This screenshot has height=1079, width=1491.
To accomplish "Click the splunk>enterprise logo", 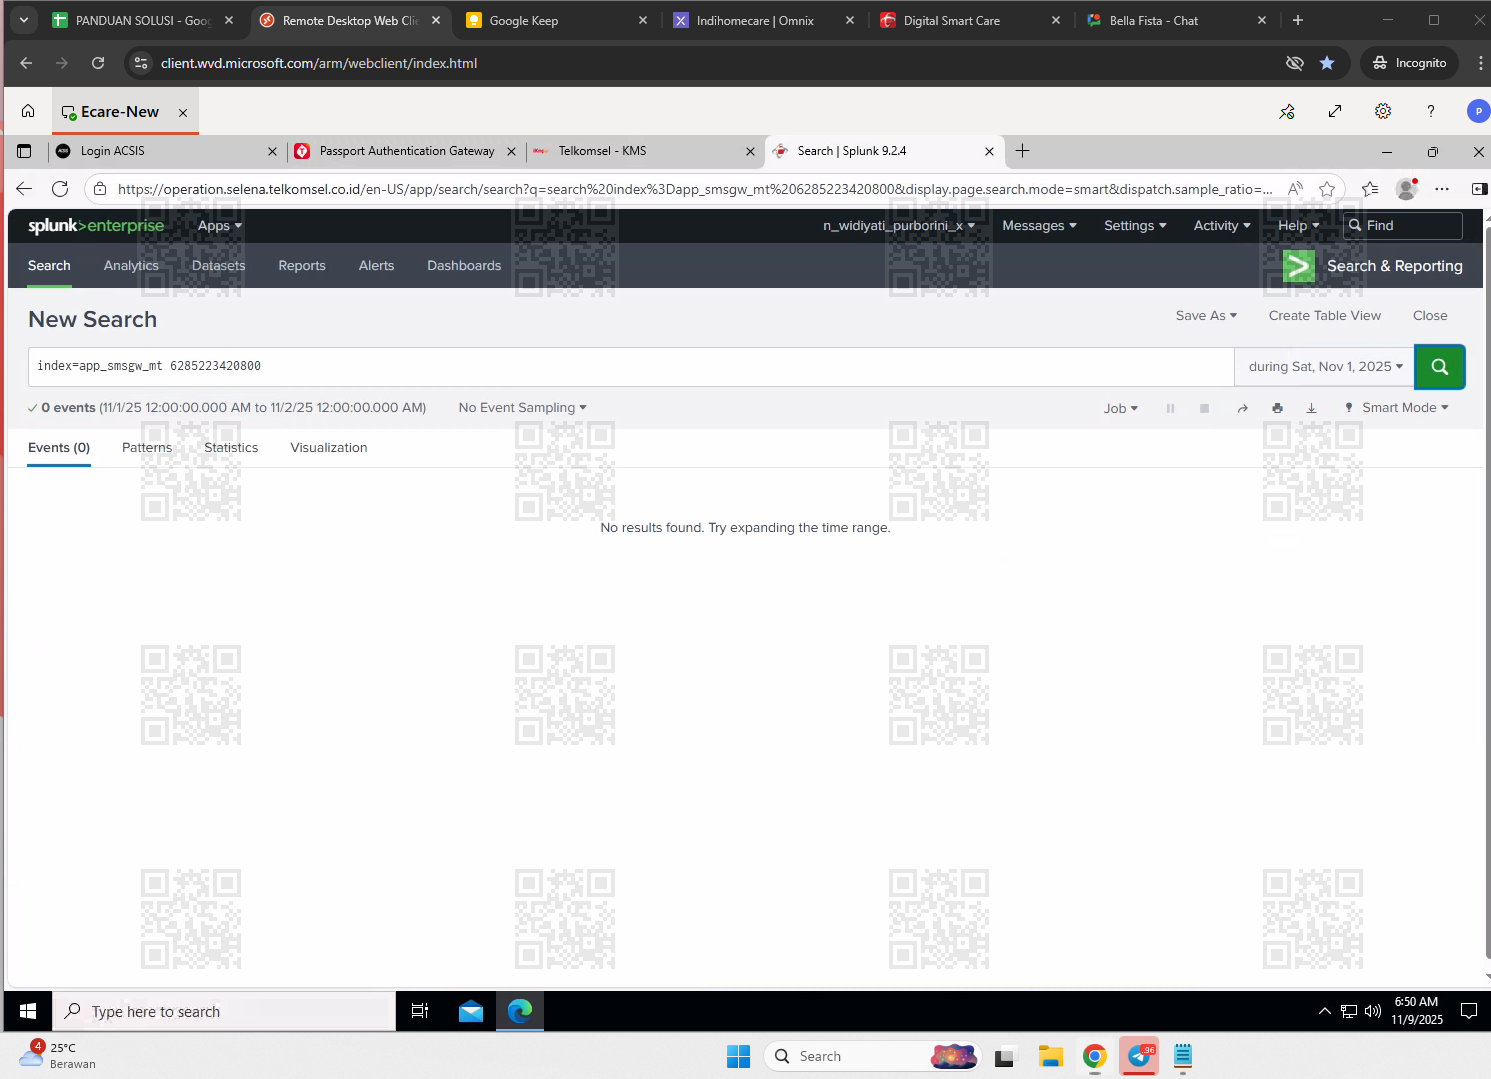I will click(96, 226).
